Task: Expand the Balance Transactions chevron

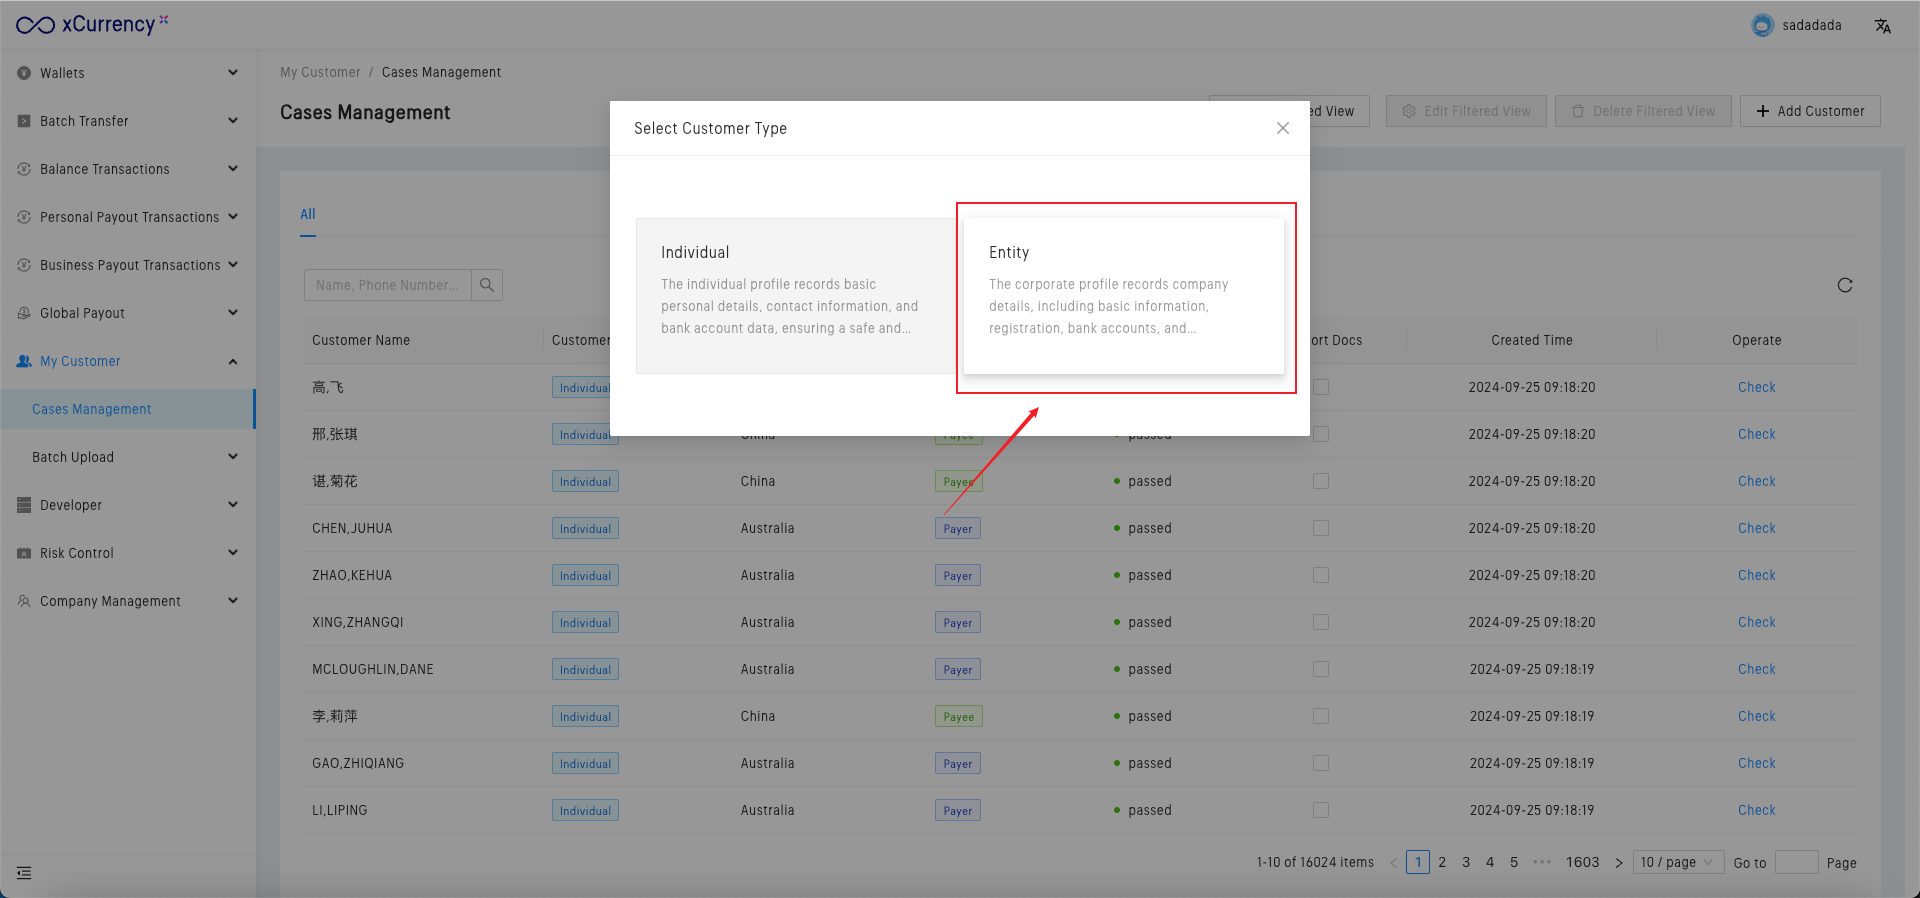Action: (233, 168)
